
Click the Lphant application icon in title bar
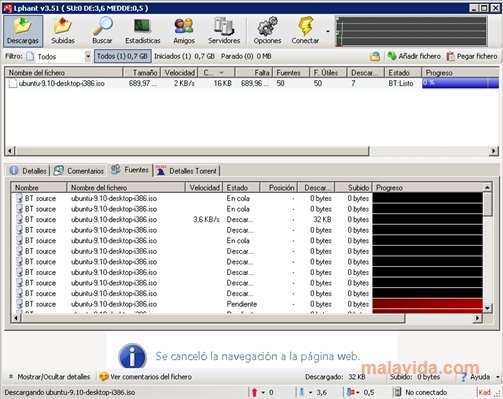[x=7, y=8]
